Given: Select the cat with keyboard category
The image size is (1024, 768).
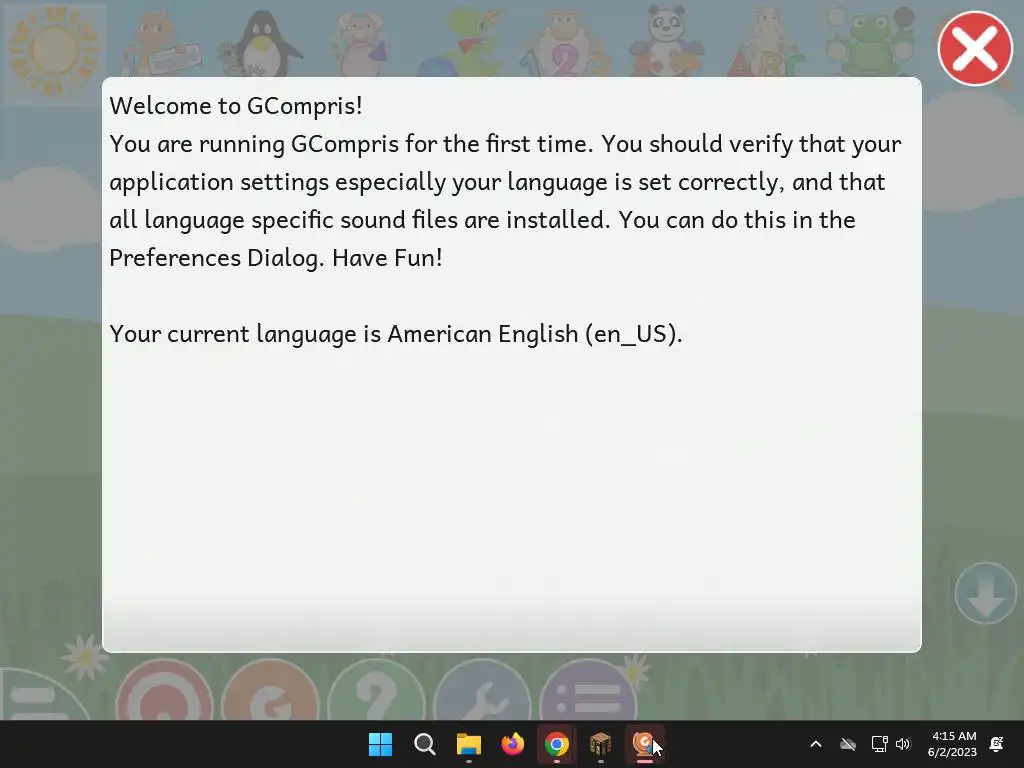Looking at the screenshot, I should click(x=162, y=43).
